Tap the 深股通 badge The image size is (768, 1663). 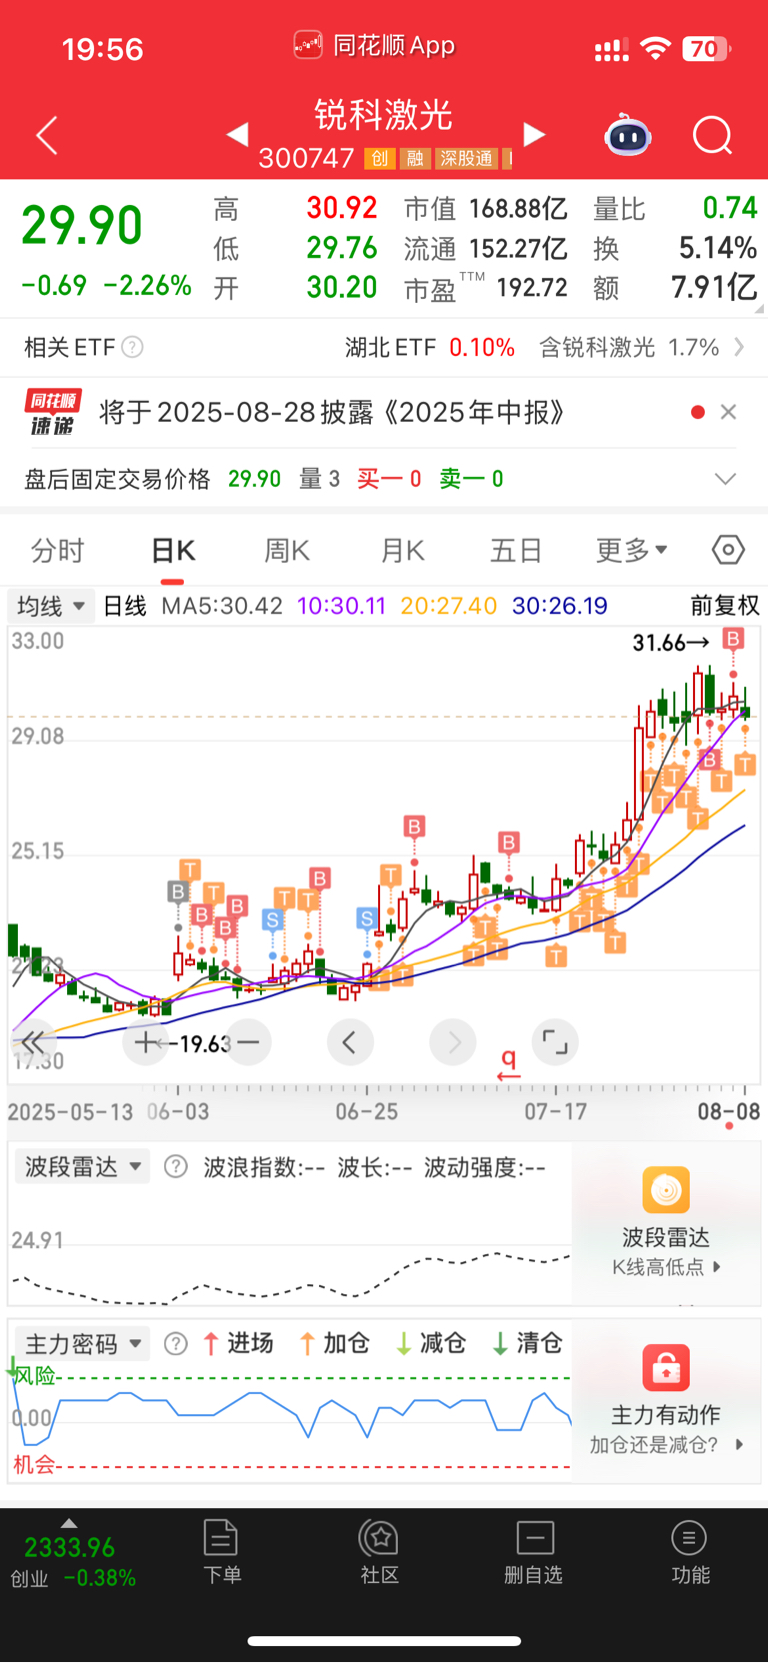click(467, 158)
